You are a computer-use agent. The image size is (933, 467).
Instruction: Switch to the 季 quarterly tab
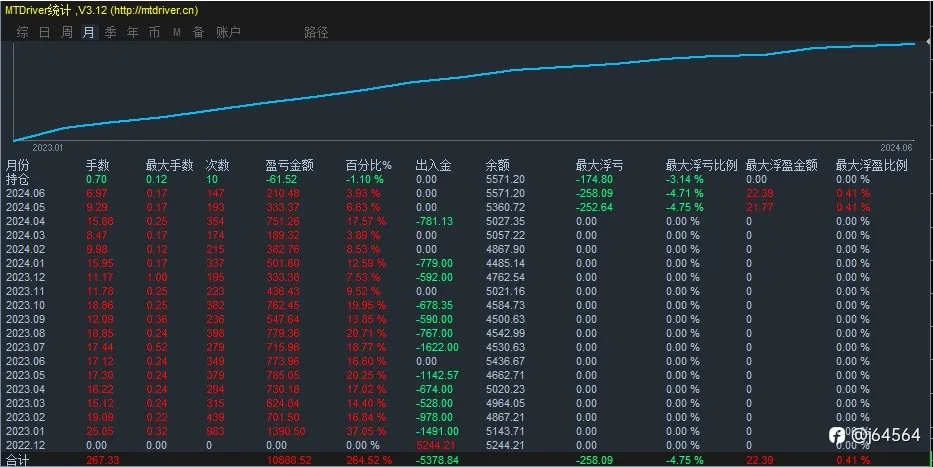111,32
